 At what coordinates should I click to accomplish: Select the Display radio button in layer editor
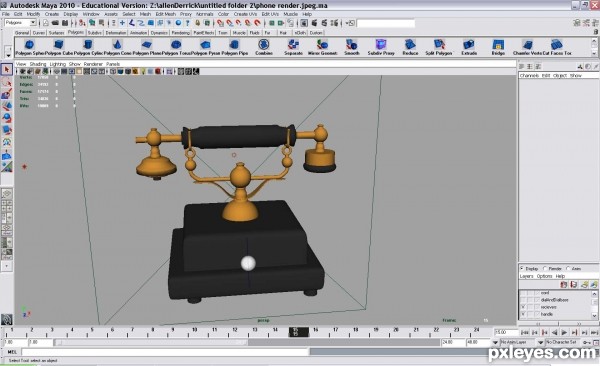[x=522, y=268]
